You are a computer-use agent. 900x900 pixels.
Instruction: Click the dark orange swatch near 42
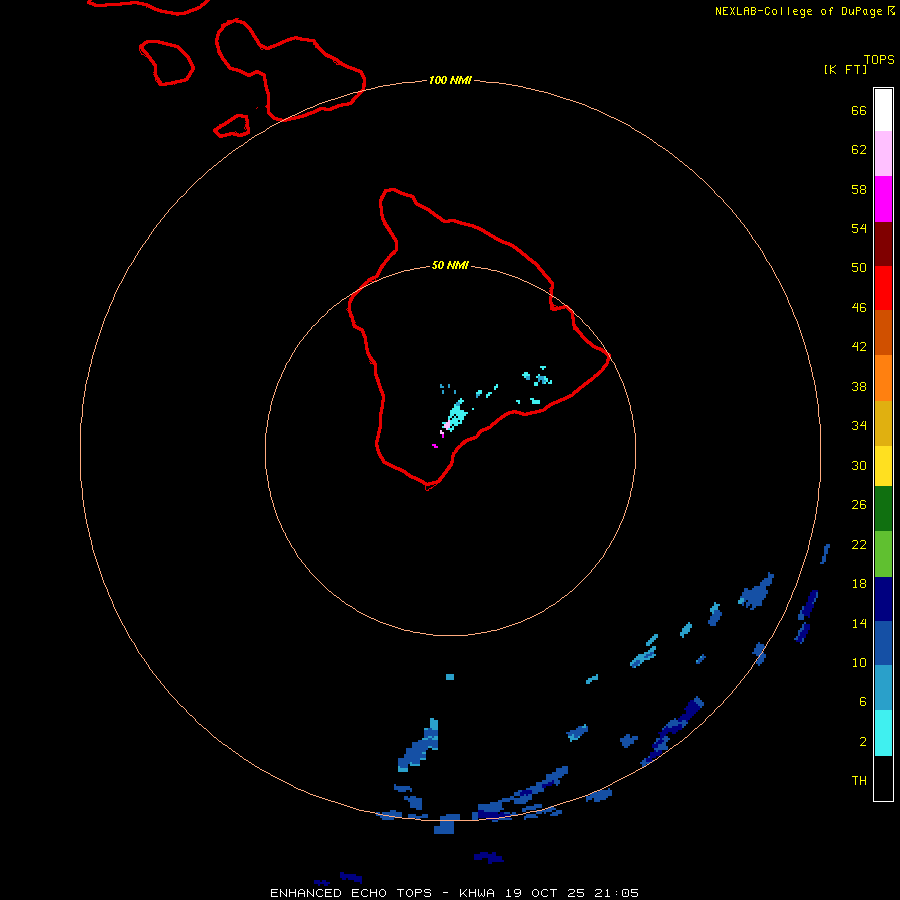coord(883,333)
